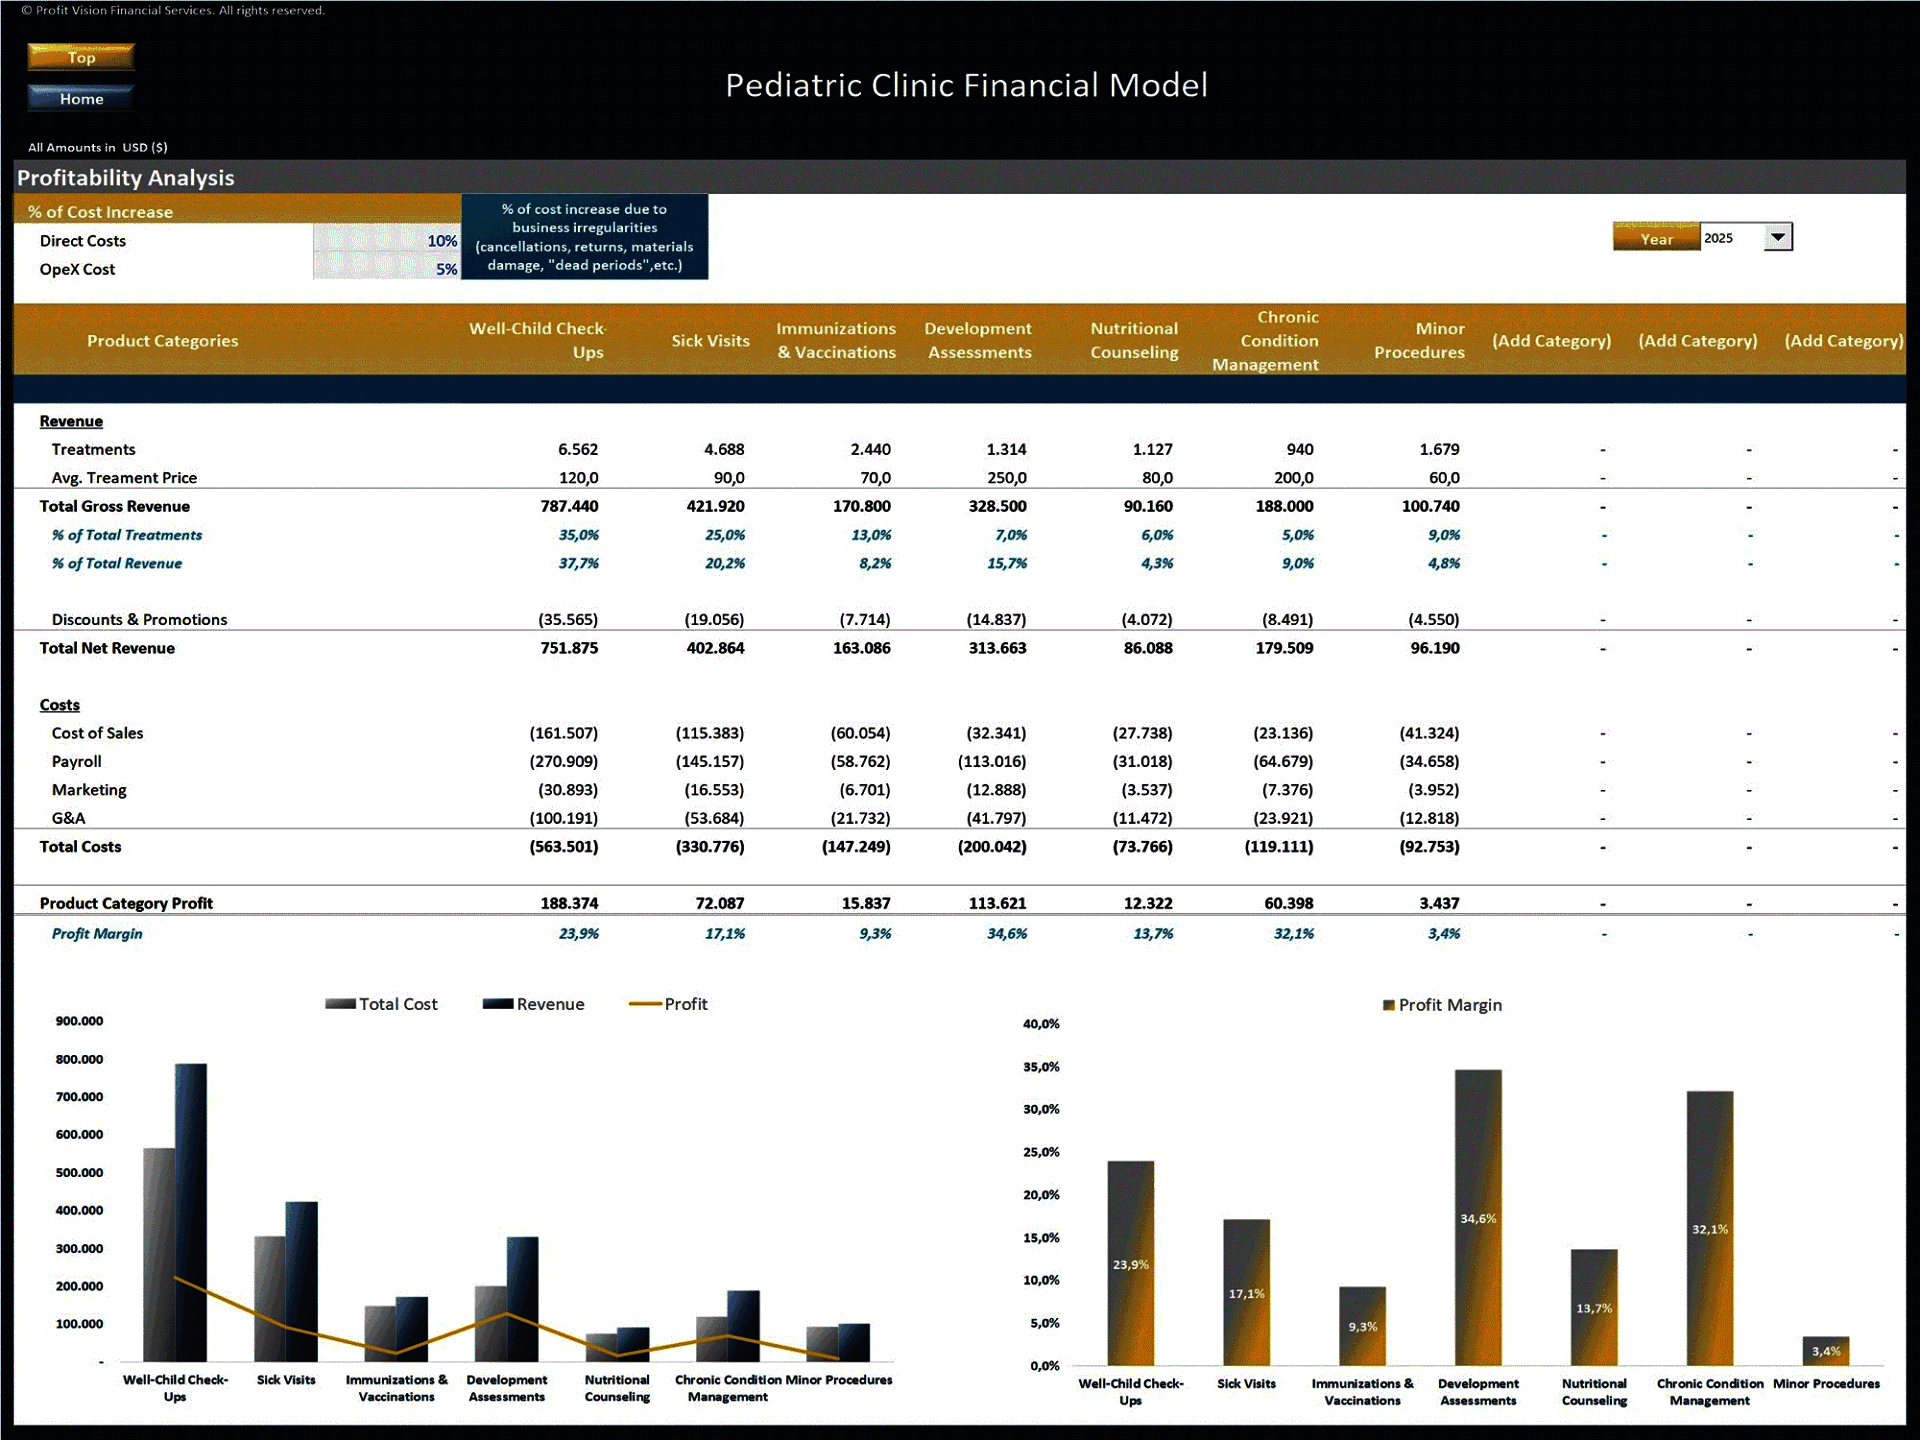Image resolution: width=1920 pixels, height=1440 pixels.
Task: Click the Profit Margin row label
Action: [97, 933]
